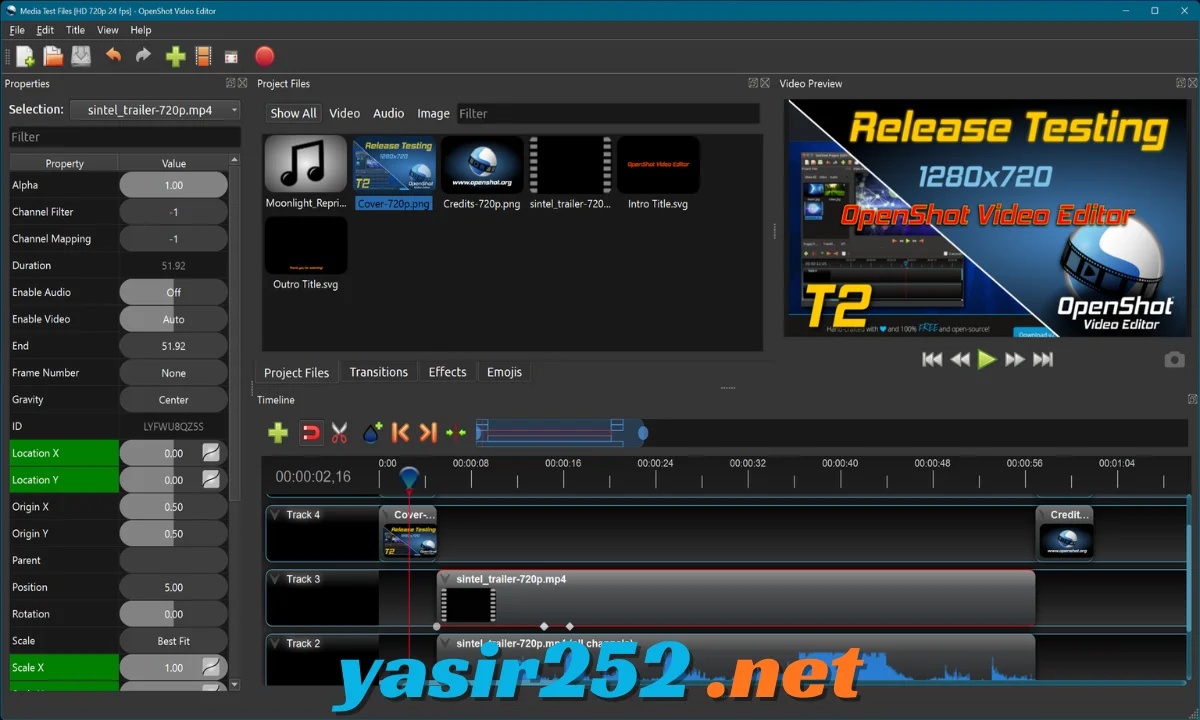This screenshot has width=1200, height=720.
Task: Jump to next marker
Action: pos(428,433)
